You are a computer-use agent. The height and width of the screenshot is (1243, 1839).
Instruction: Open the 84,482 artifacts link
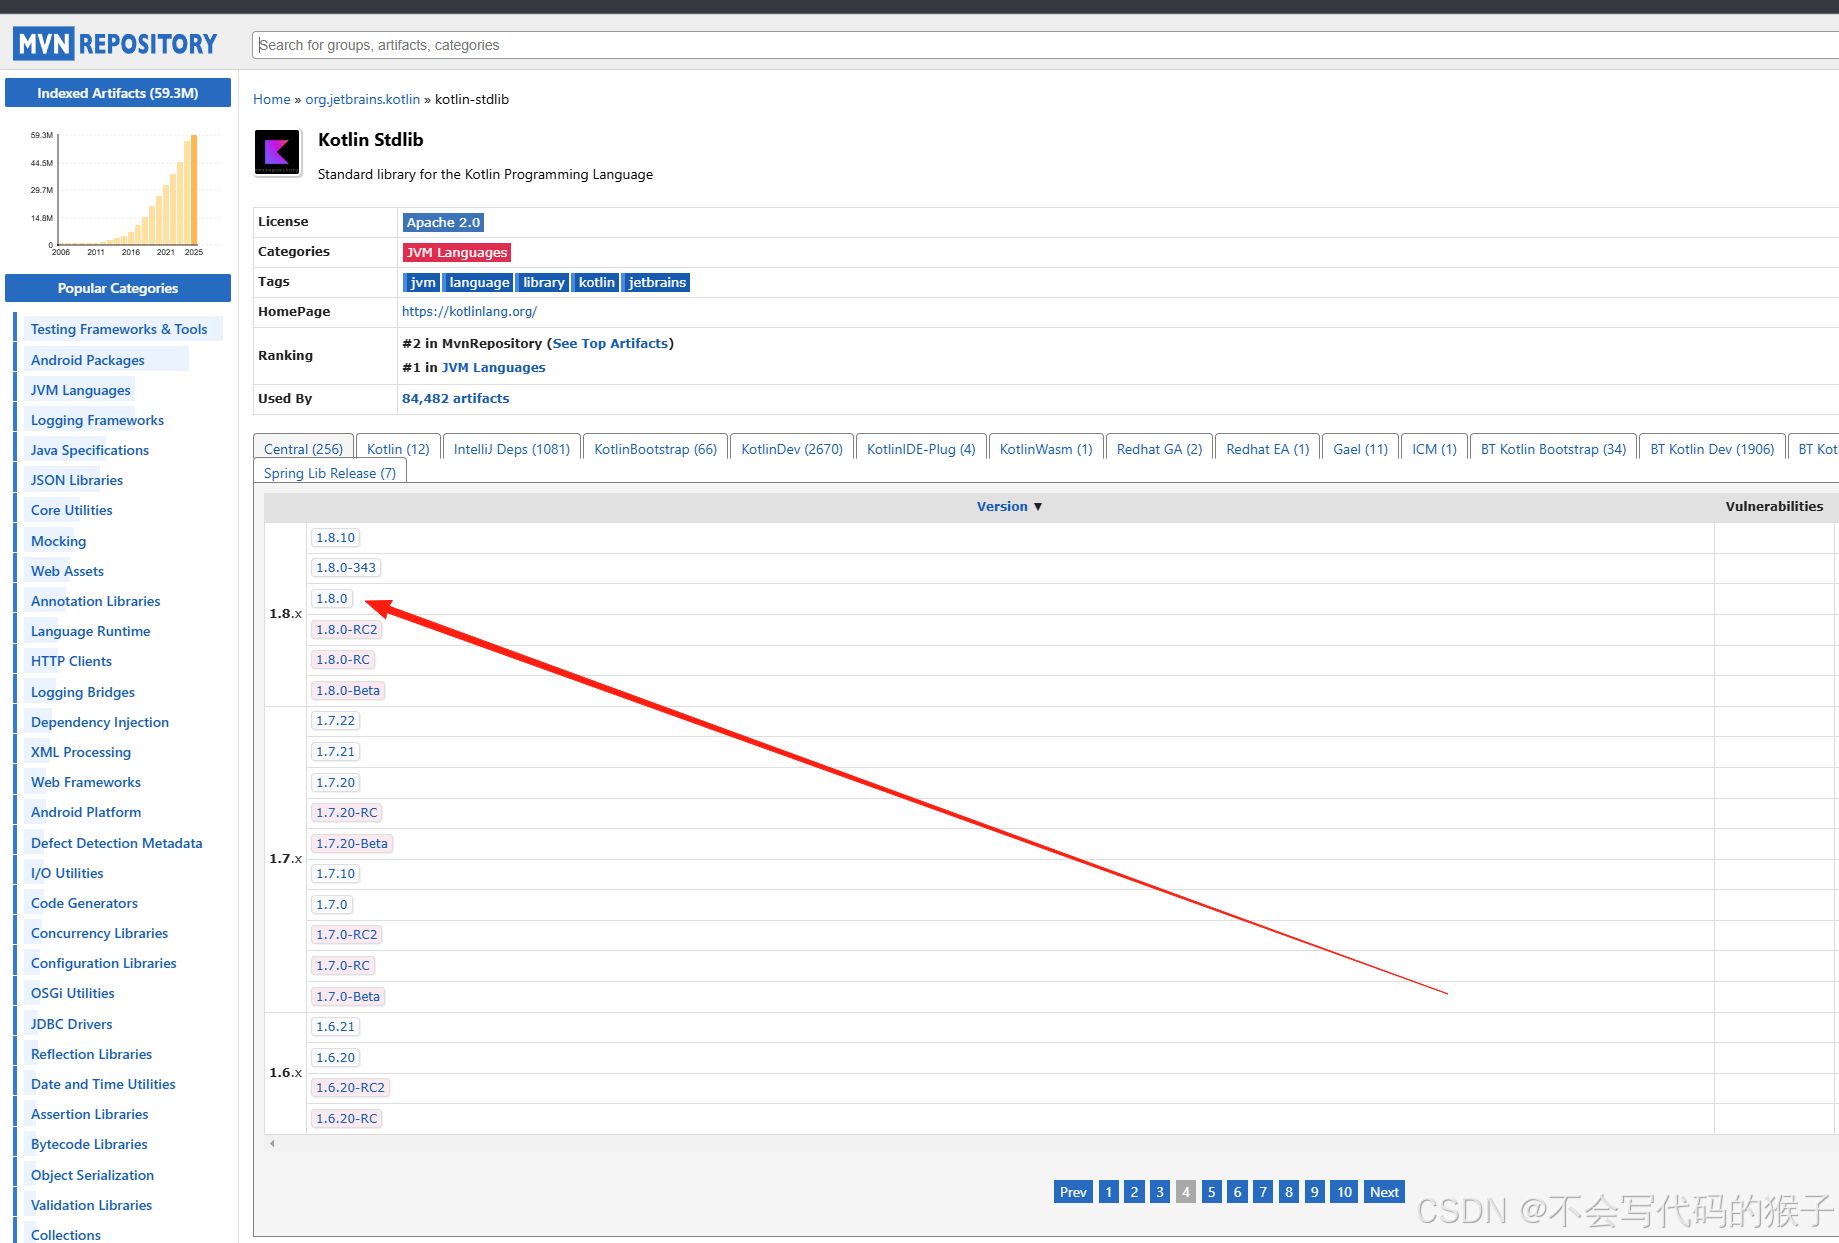pyautogui.click(x=455, y=399)
